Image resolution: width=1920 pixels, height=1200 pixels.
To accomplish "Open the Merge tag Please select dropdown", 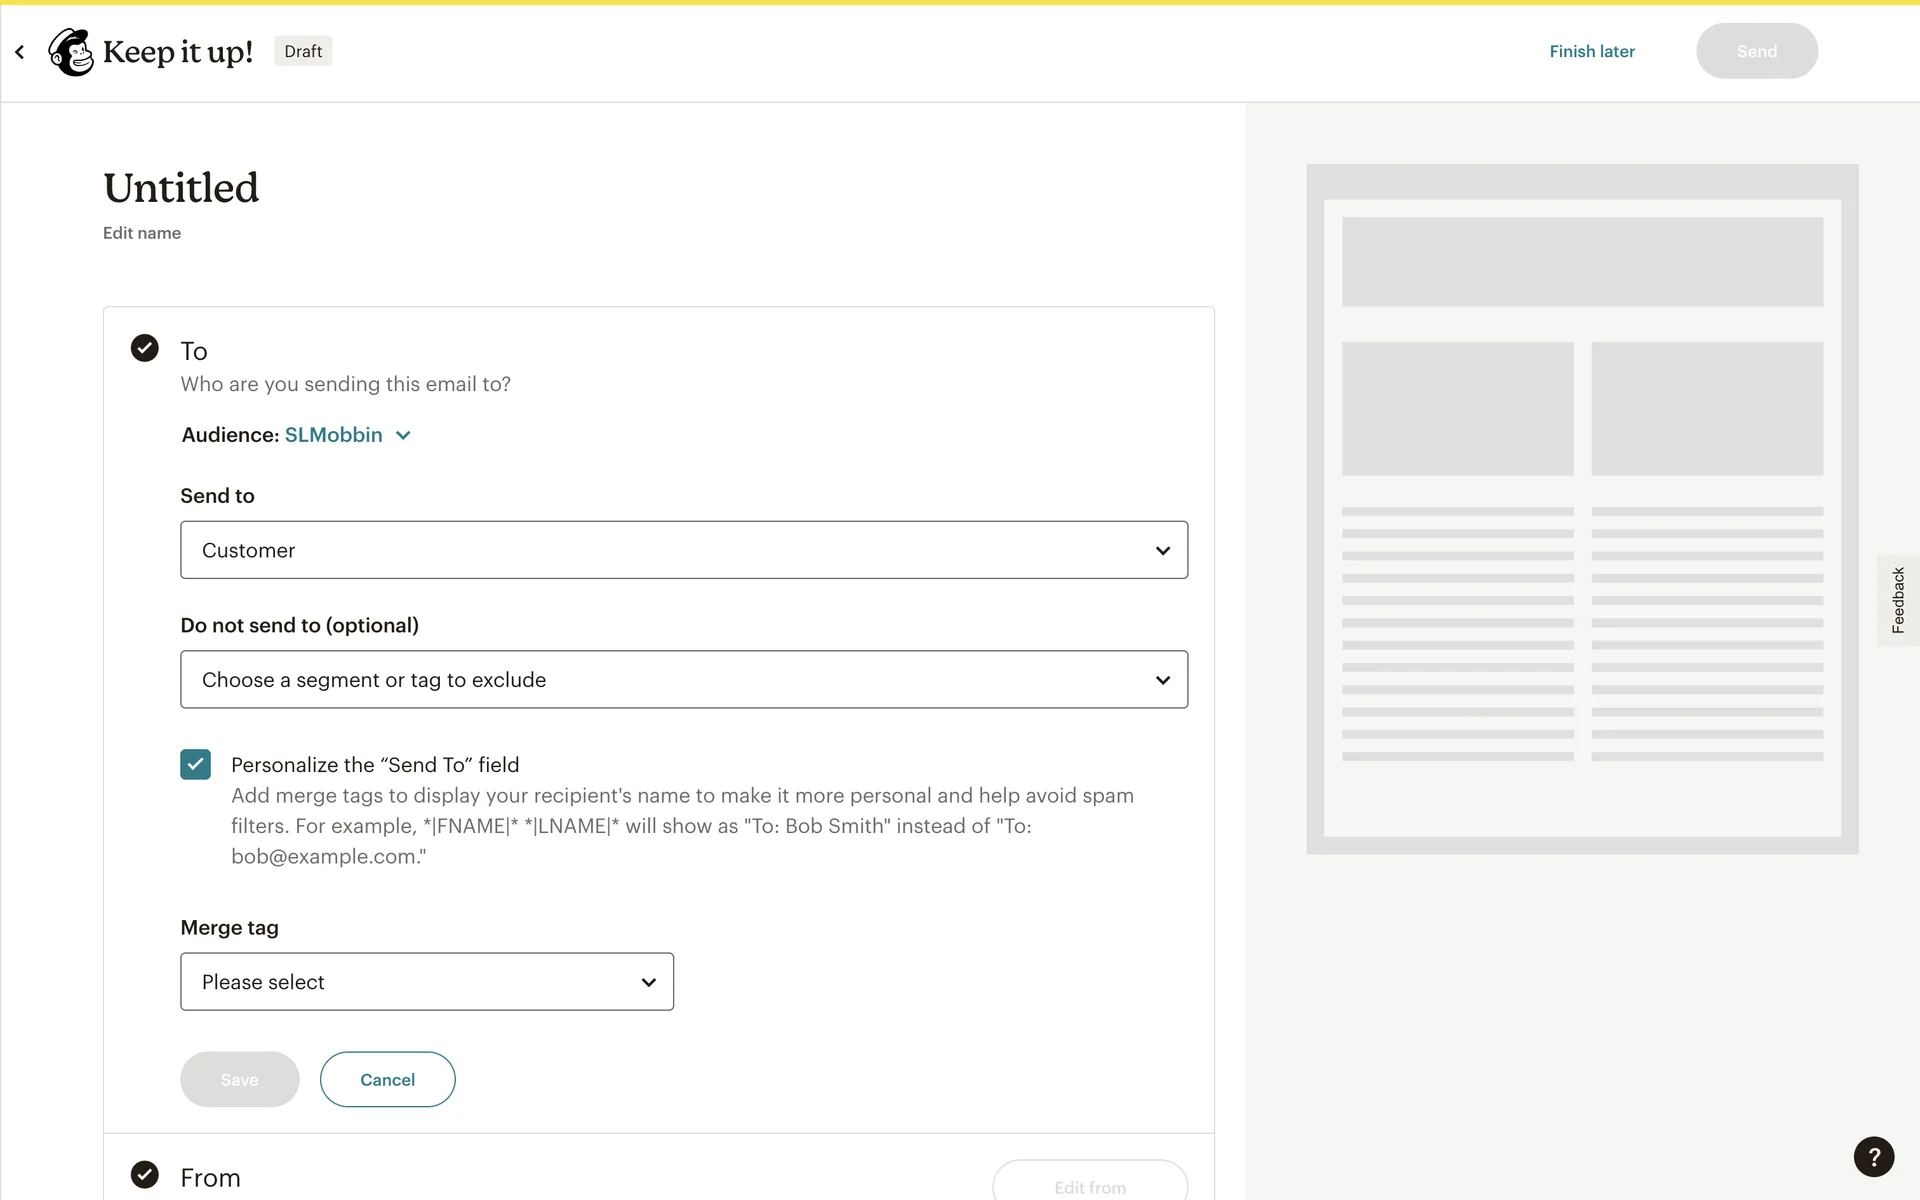I will point(427,982).
